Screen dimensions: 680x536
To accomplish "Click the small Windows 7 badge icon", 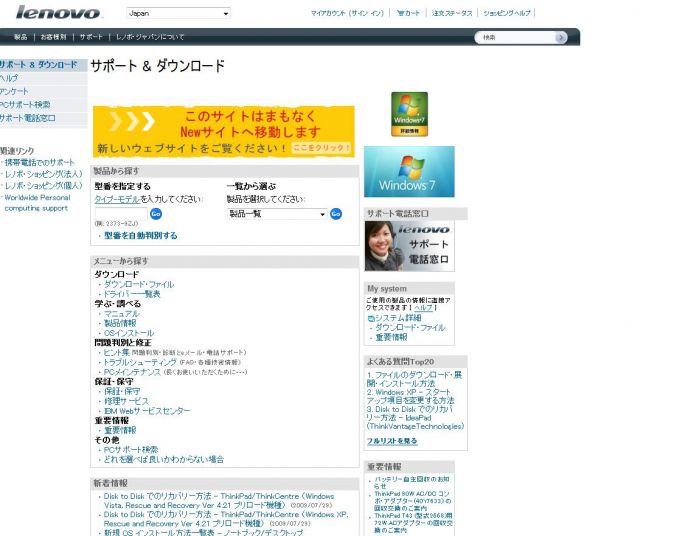I will [x=409, y=114].
